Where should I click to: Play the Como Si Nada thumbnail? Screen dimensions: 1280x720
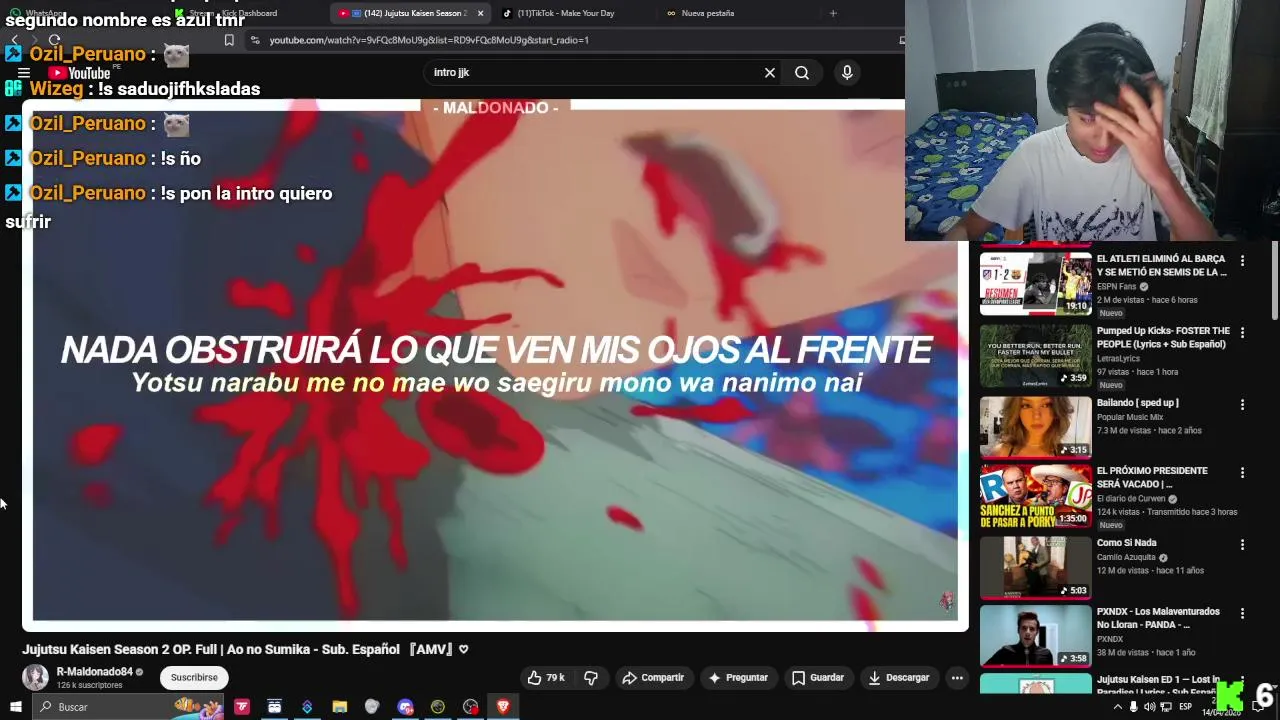[1035, 567]
